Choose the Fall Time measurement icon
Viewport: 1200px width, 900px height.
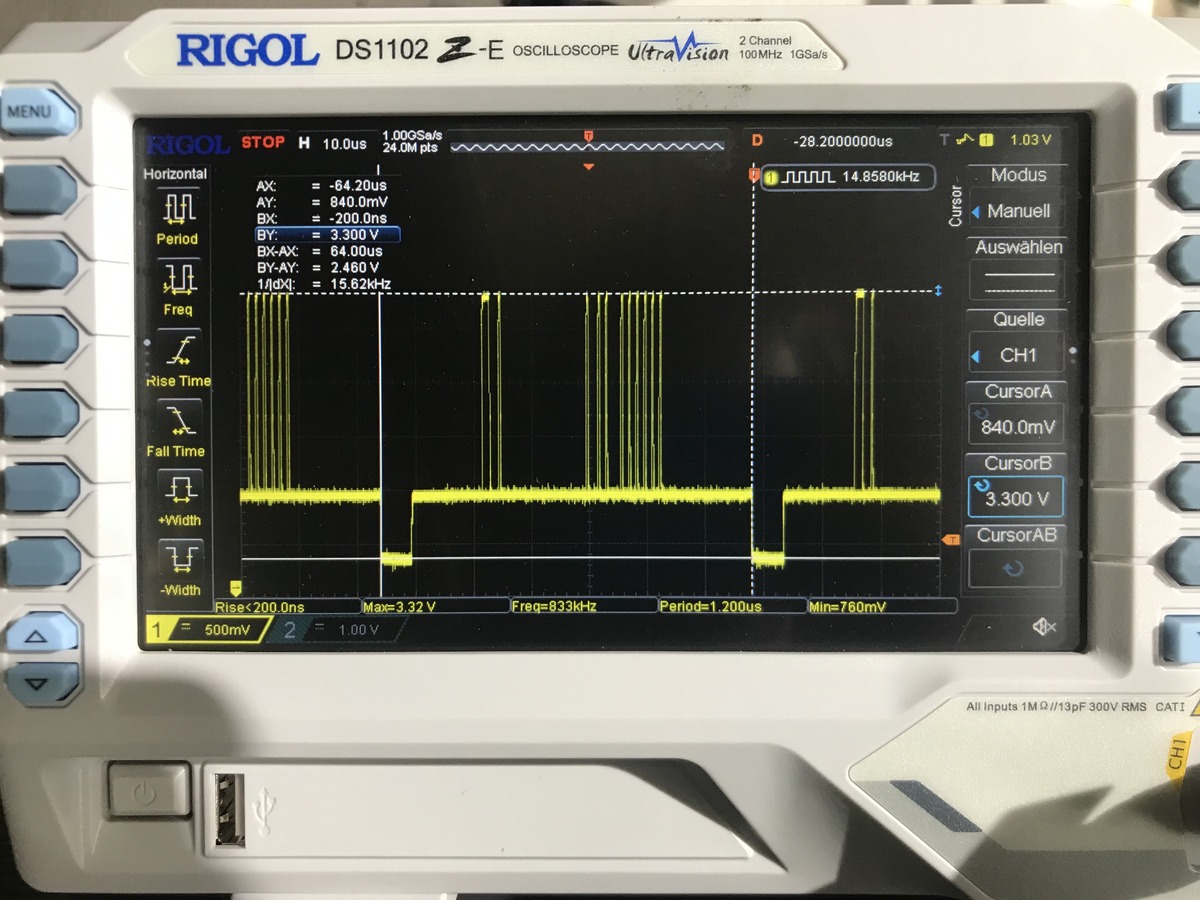[x=180, y=419]
